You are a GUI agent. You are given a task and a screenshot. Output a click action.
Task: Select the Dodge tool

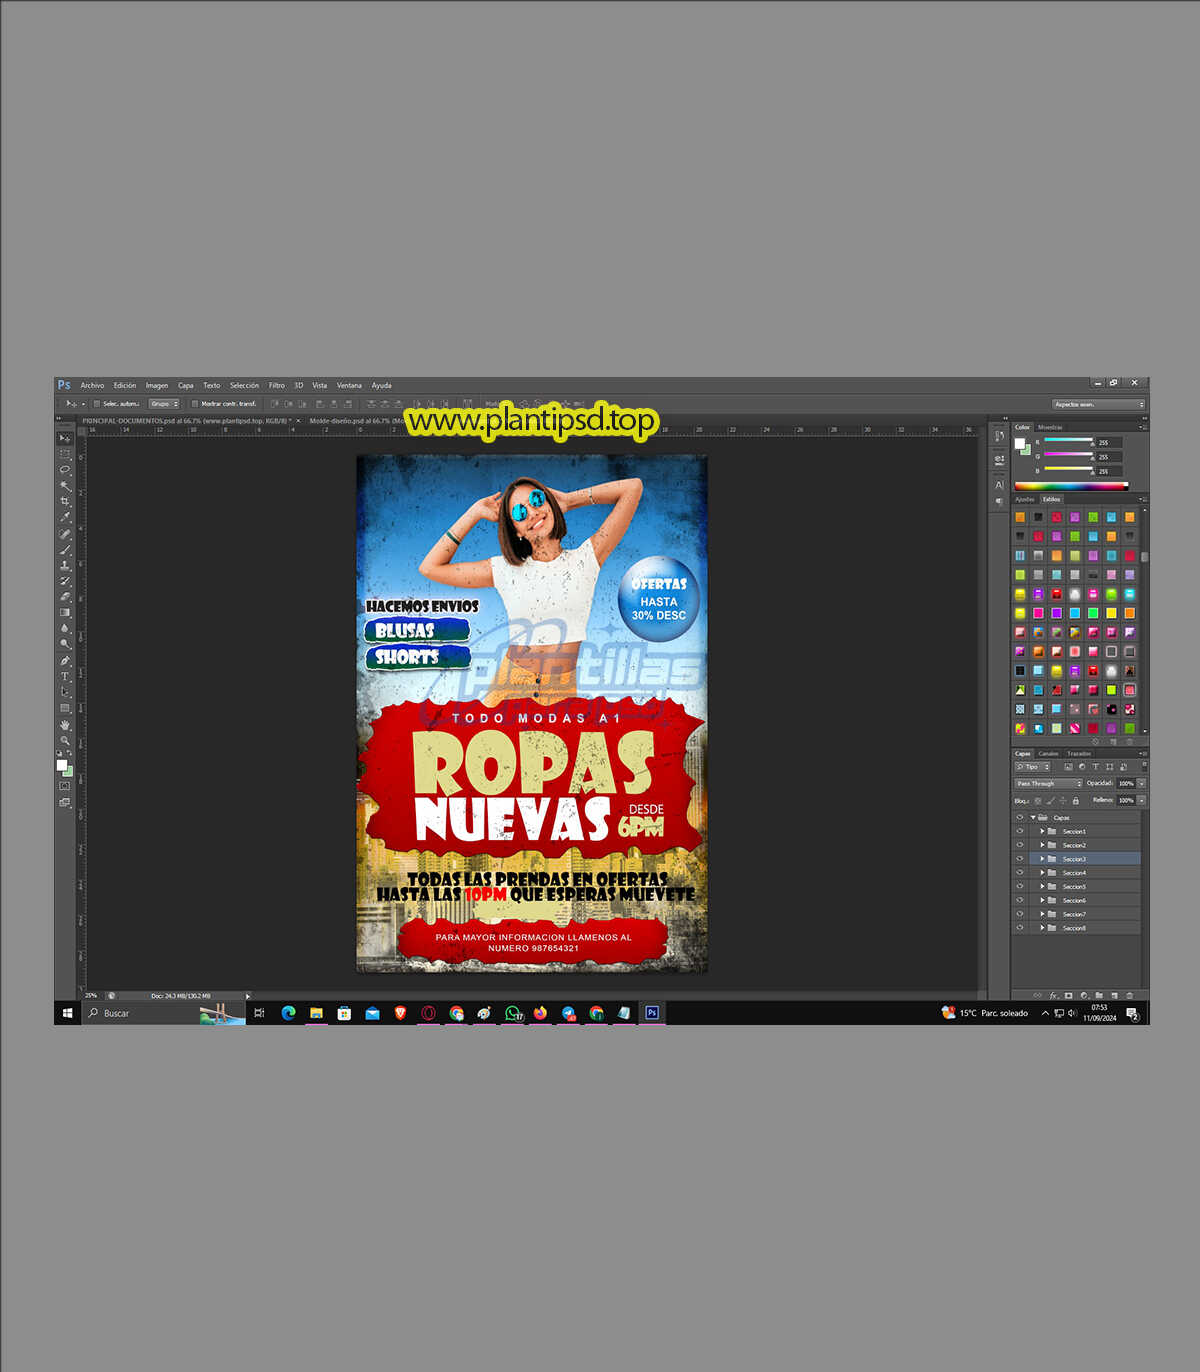click(x=65, y=645)
